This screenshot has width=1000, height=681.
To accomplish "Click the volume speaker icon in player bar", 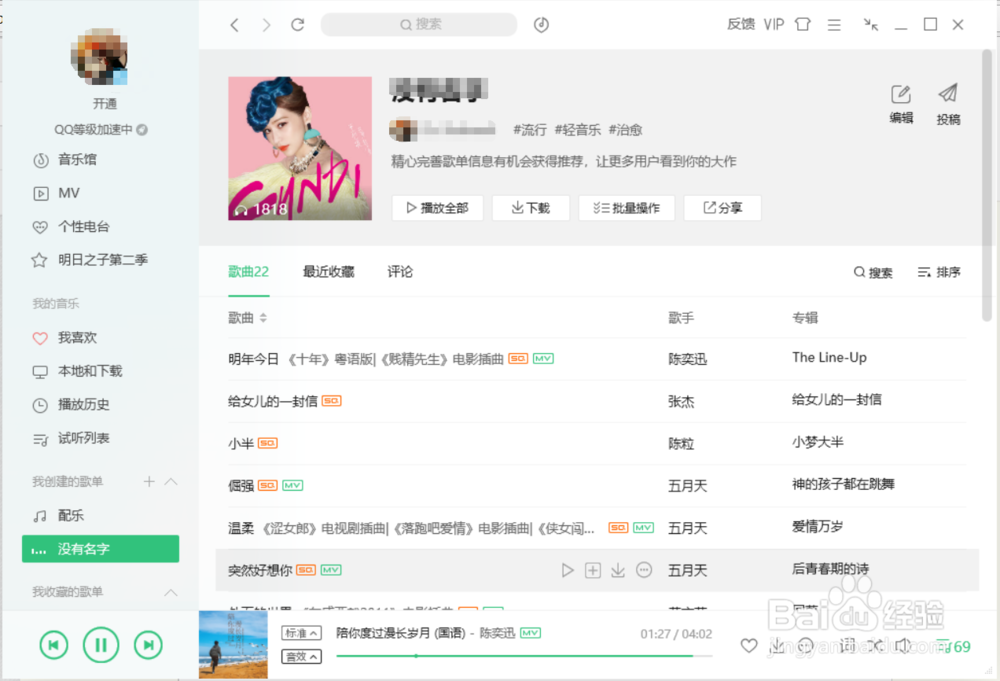I will (x=902, y=646).
